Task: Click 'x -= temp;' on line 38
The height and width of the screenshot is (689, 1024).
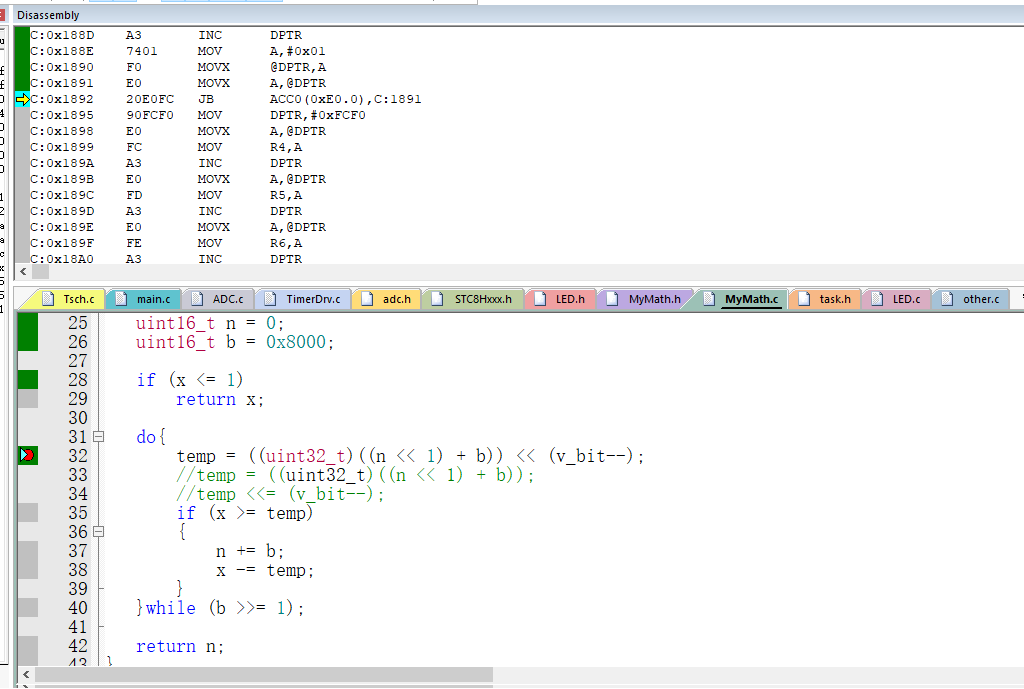Action: tap(264, 570)
